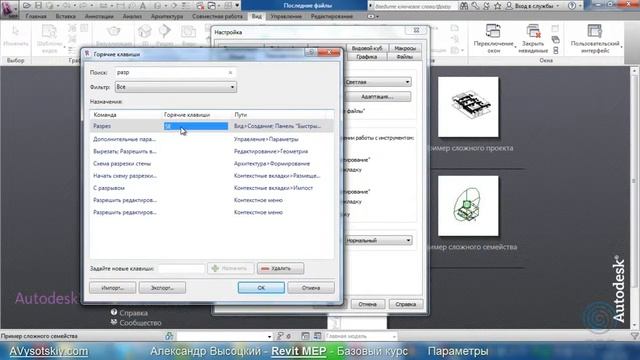Click Отмена button in Настройка window

[x=367, y=304]
